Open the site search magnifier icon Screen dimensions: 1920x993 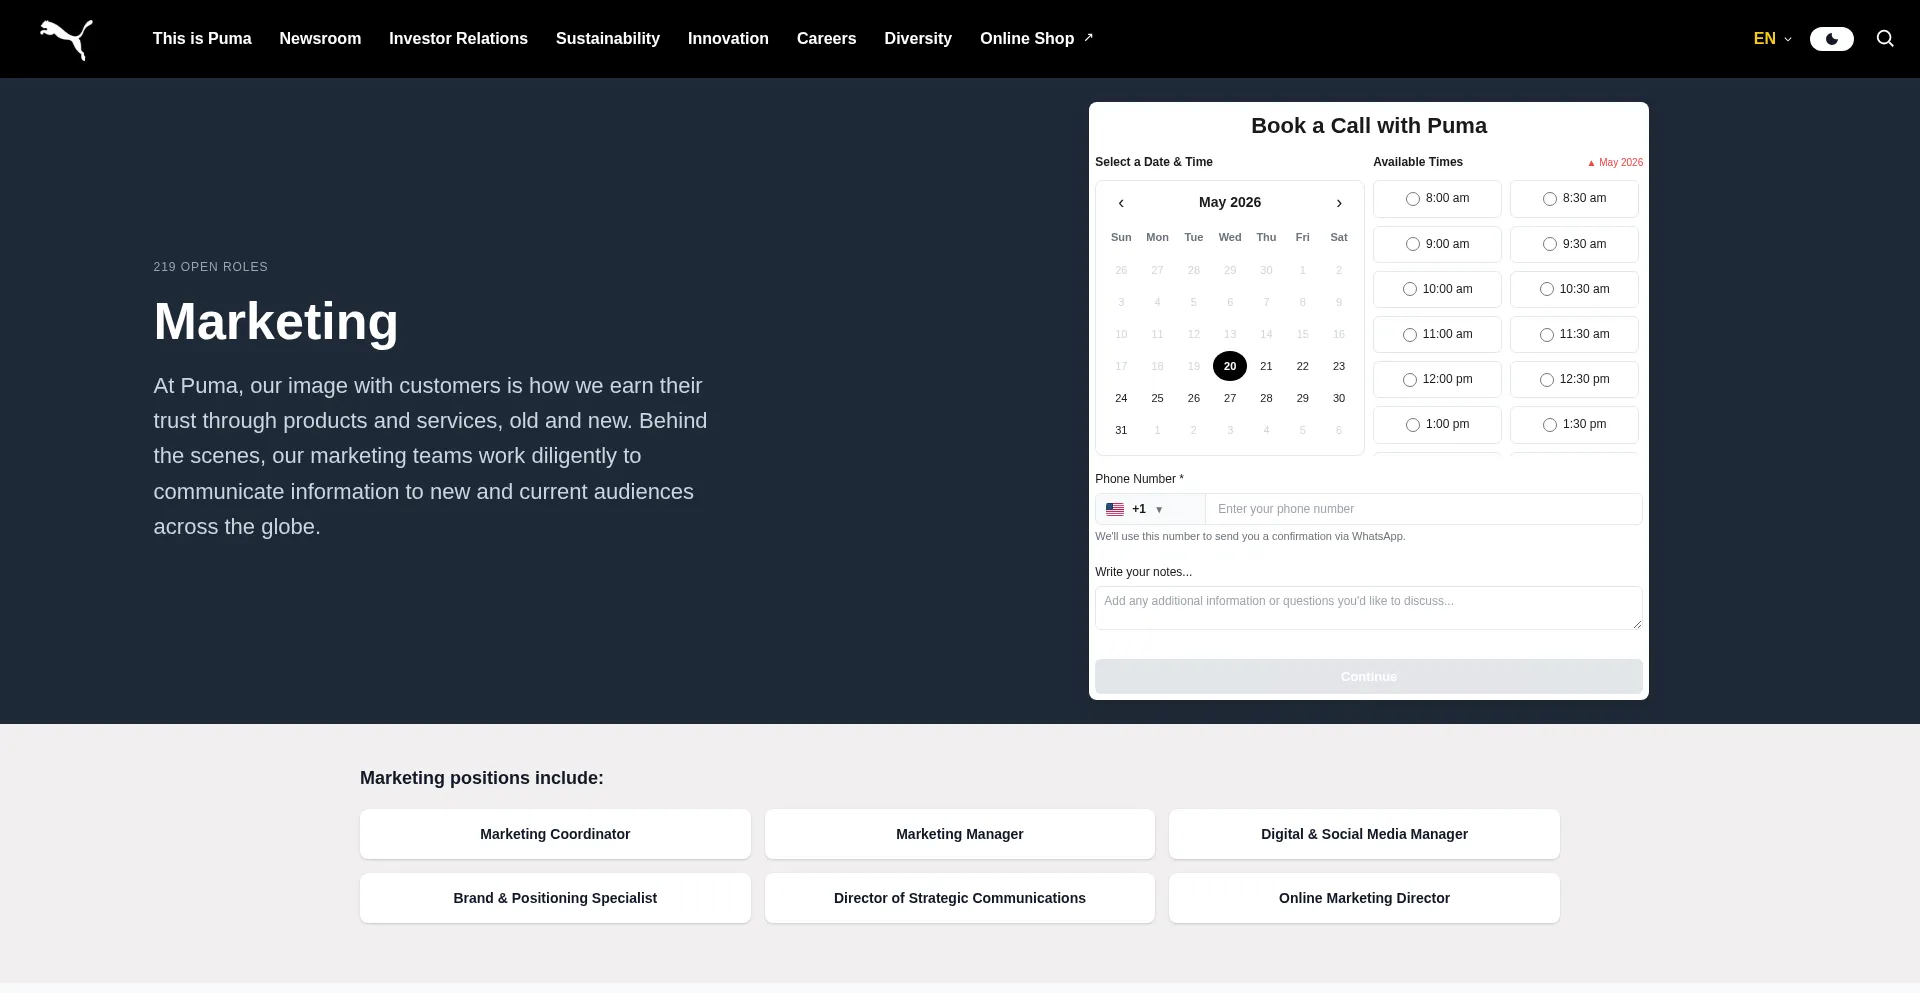coord(1885,39)
